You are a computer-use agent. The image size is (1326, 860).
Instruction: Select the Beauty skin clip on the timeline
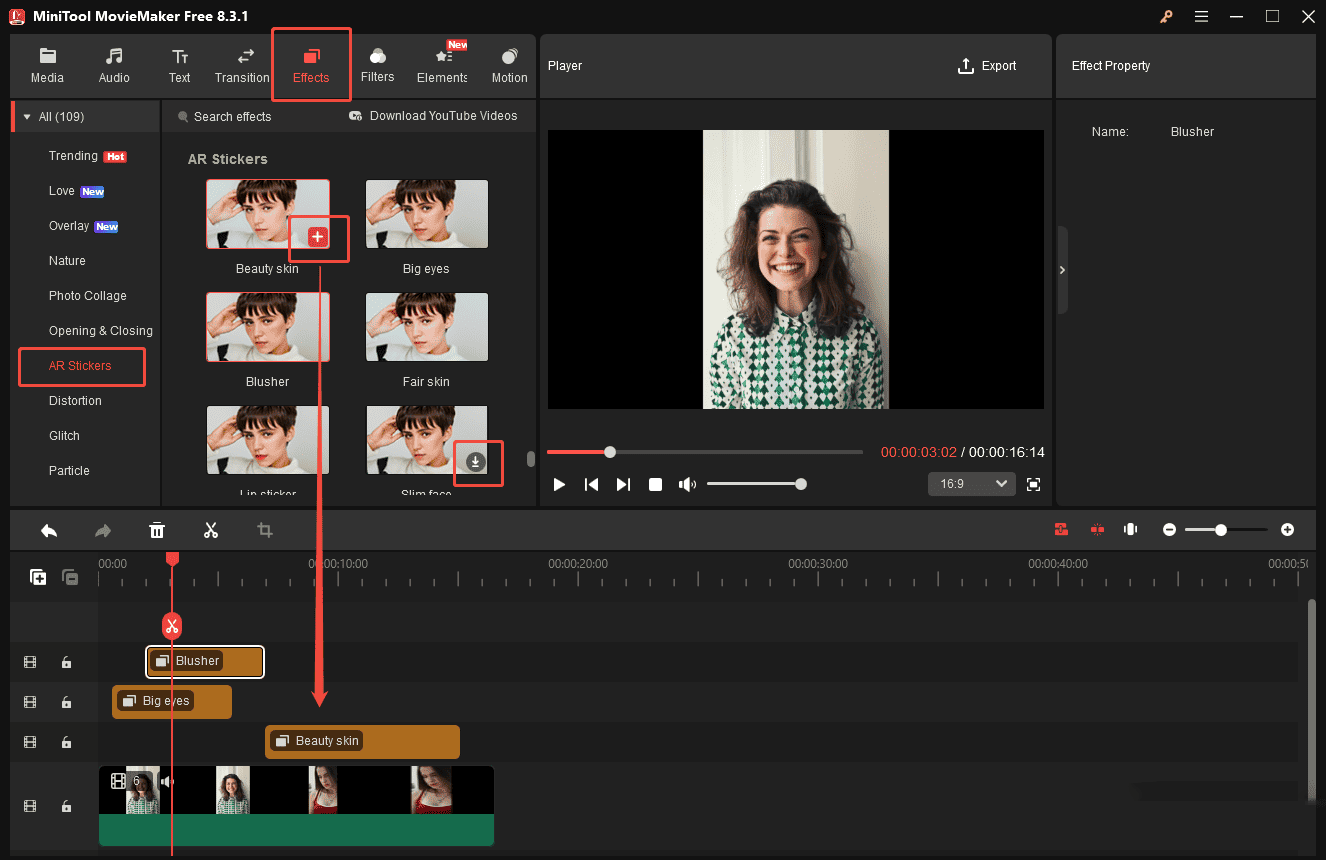[x=362, y=741]
